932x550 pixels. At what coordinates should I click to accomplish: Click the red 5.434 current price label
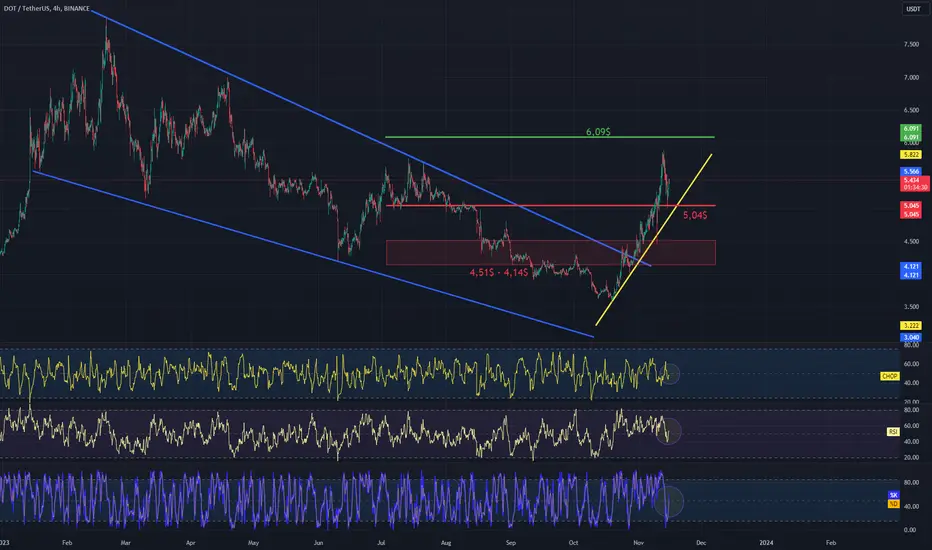[x=911, y=180]
